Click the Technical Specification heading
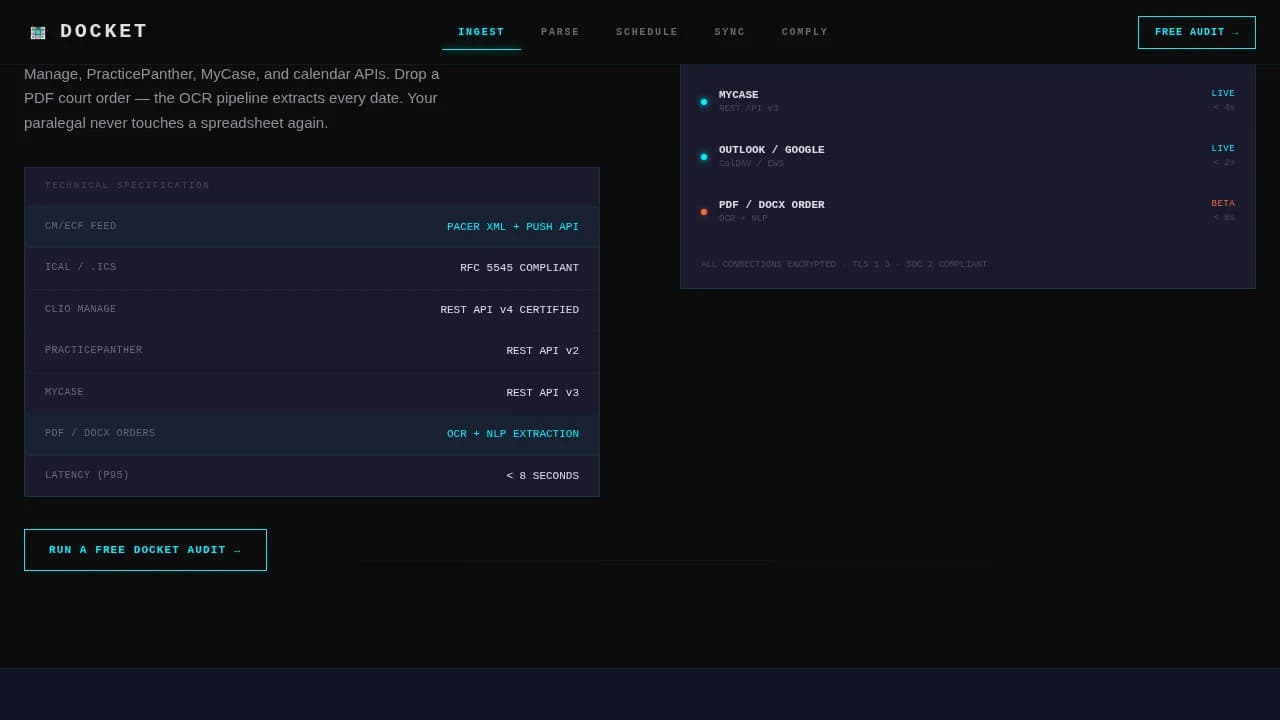The image size is (1280, 720). click(x=128, y=186)
